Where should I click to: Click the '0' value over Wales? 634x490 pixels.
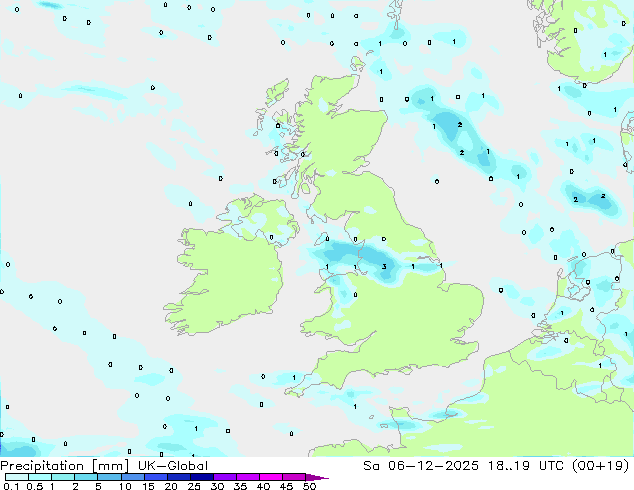coord(355,295)
